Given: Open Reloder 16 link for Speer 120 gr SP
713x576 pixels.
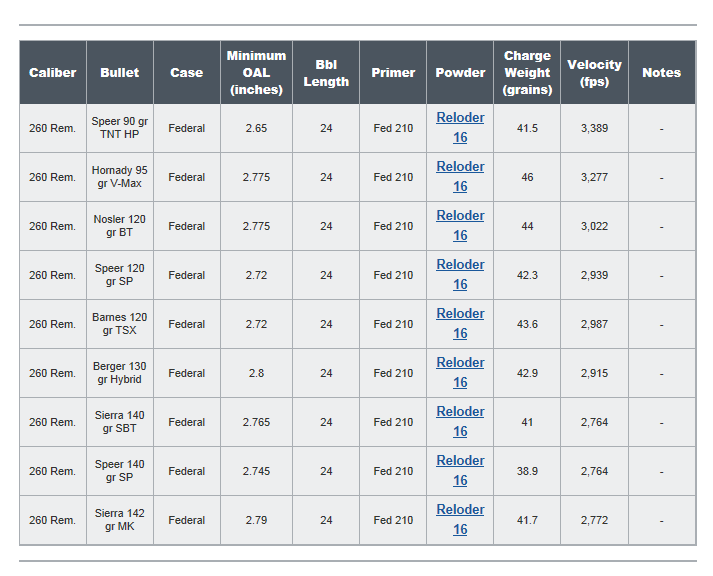Looking at the screenshot, I should click(x=460, y=275).
